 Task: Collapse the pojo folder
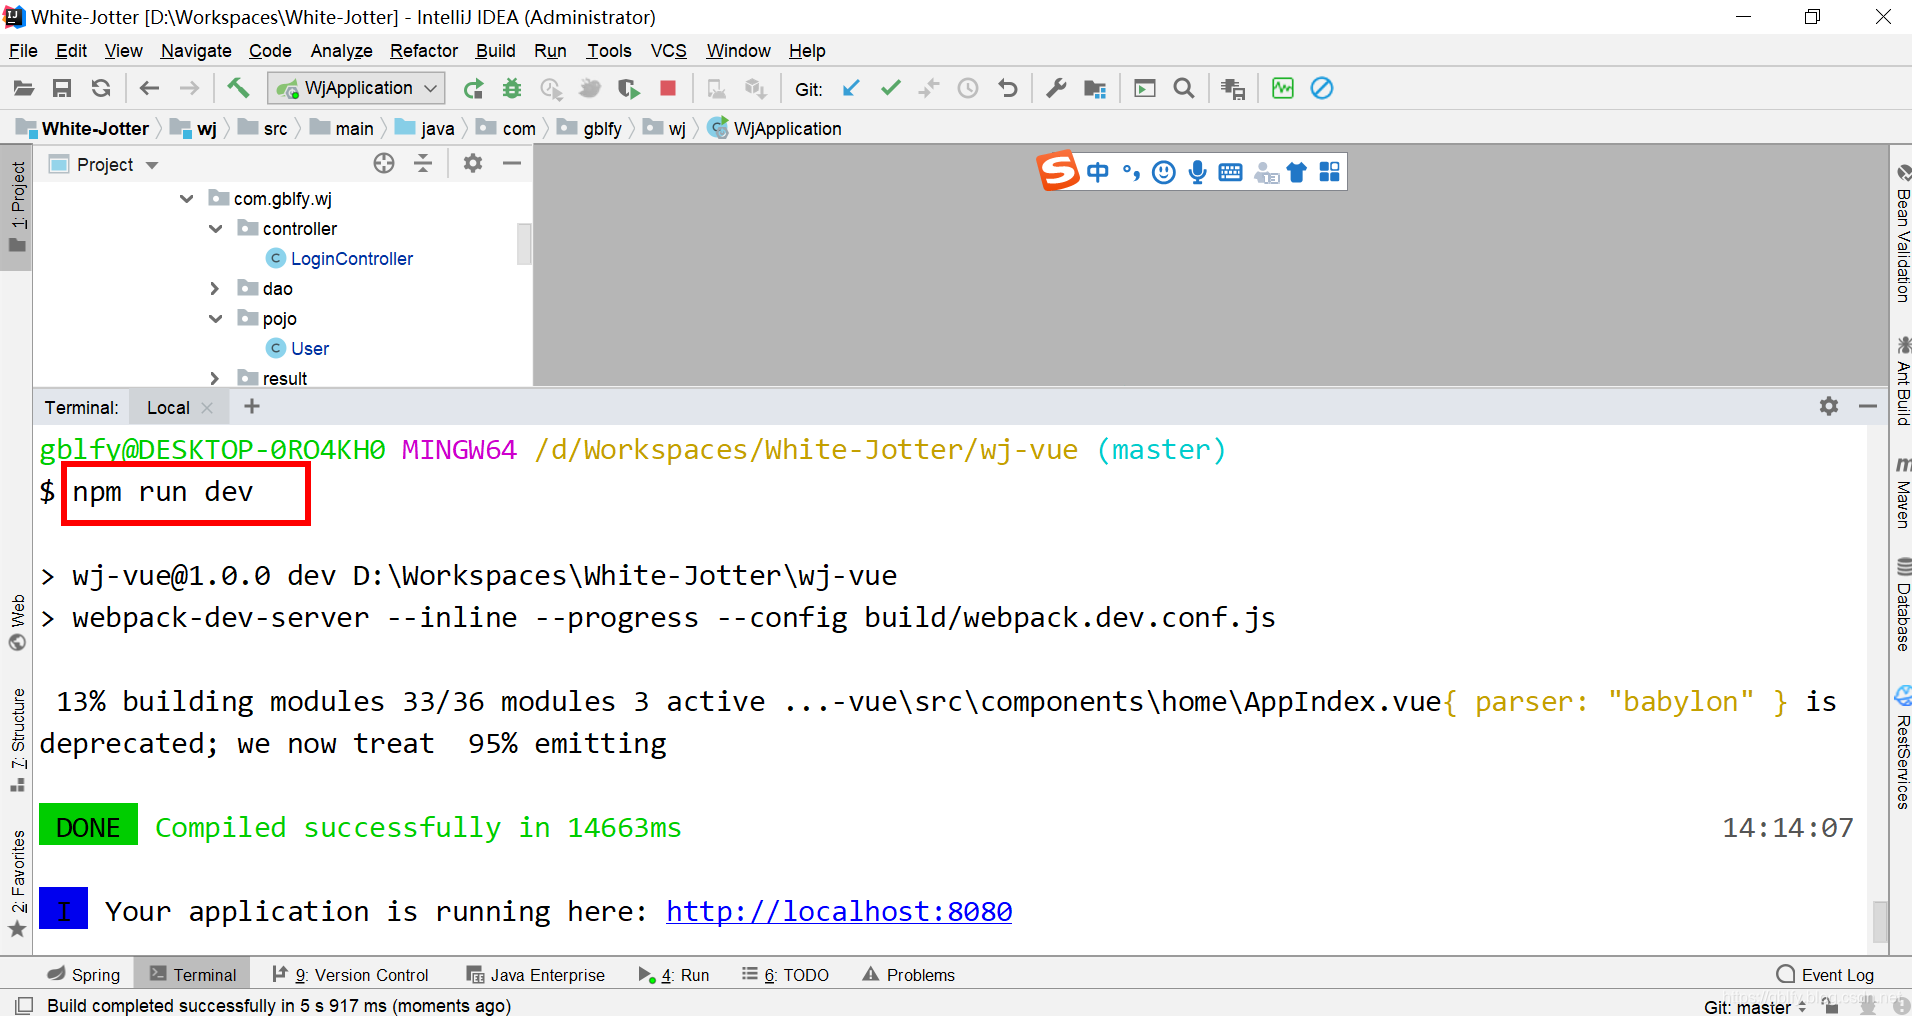(x=216, y=319)
